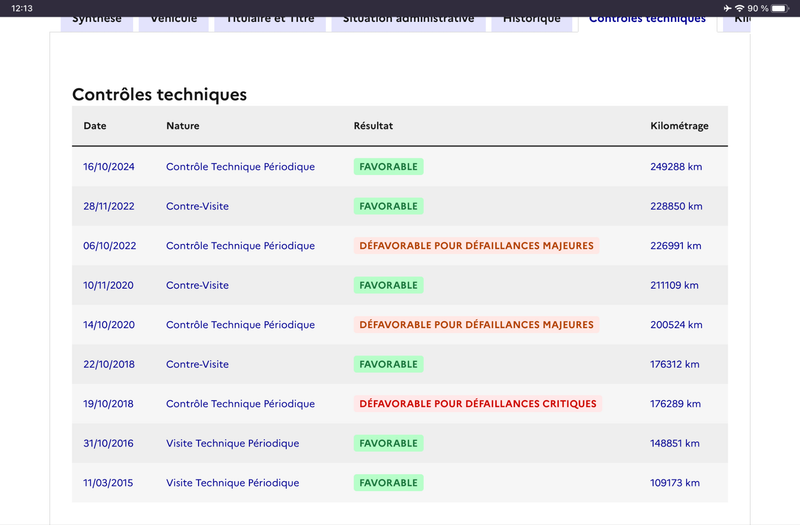The height and width of the screenshot is (525, 800).
Task: Click Contre-Visite on the 22/10/2018 row
Action: [x=197, y=364]
